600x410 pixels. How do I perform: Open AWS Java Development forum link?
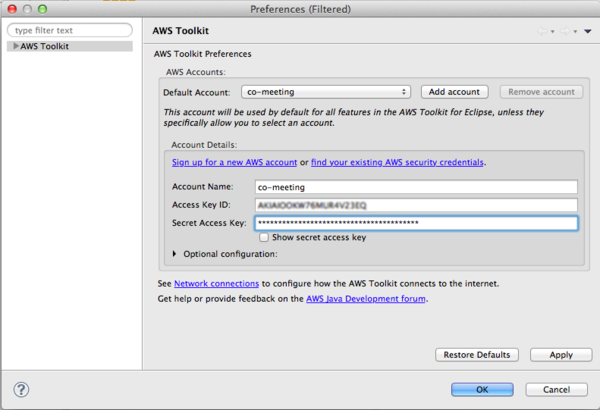(x=366, y=299)
